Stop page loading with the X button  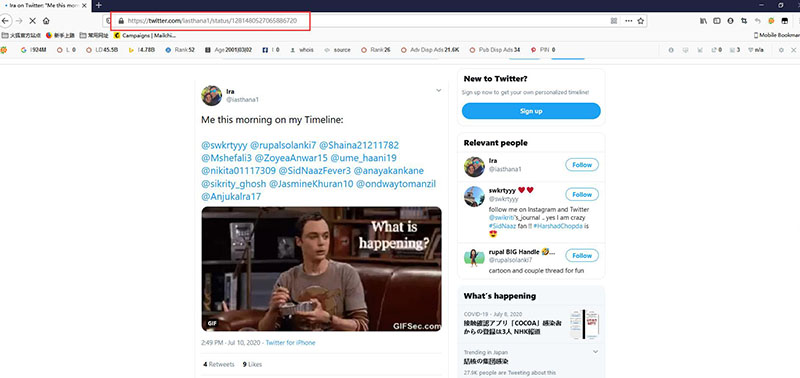coord(32,21)
